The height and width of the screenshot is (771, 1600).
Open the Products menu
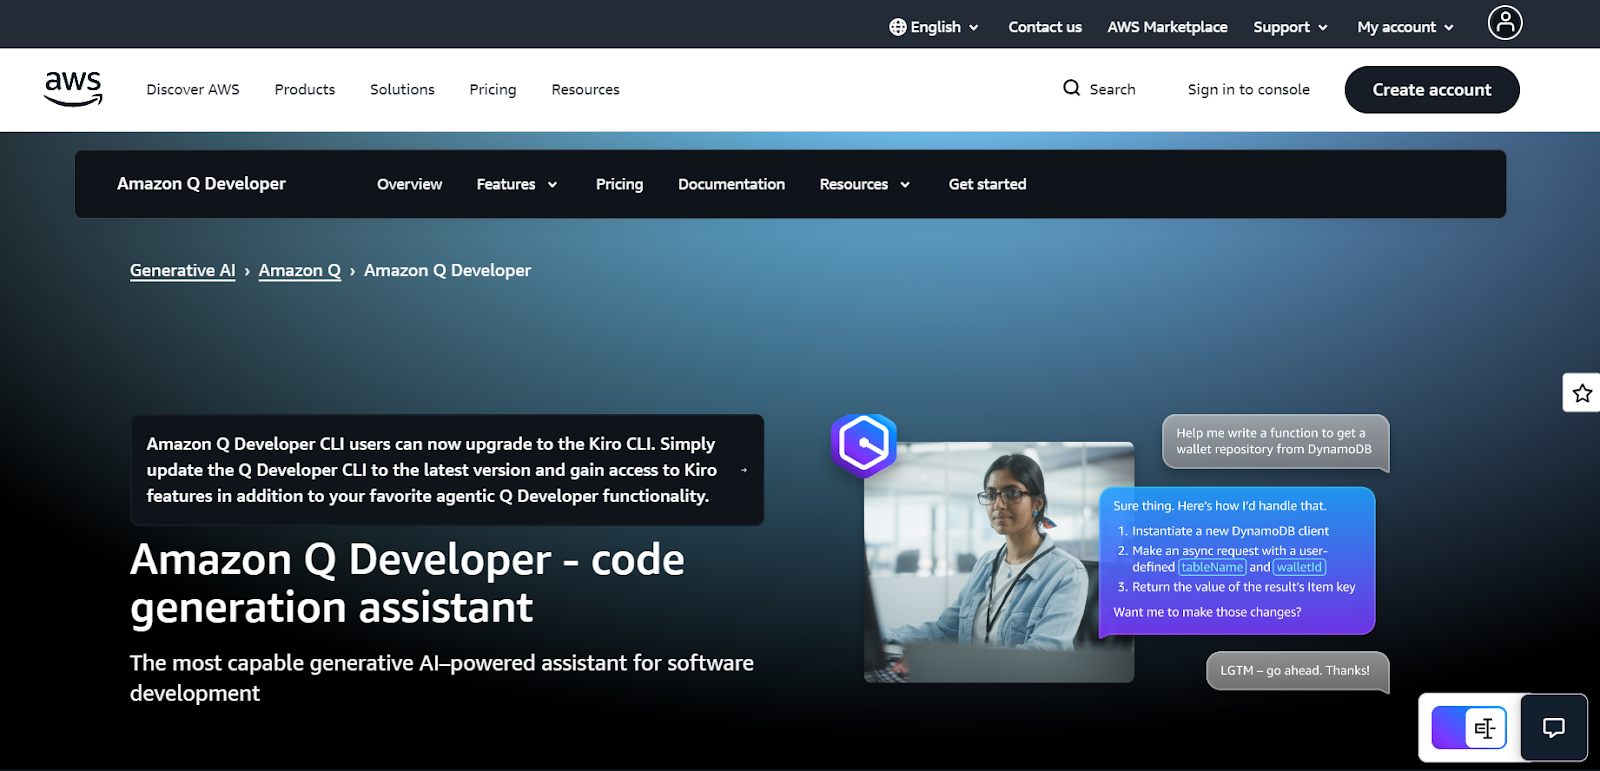click(x=305, y=89)
